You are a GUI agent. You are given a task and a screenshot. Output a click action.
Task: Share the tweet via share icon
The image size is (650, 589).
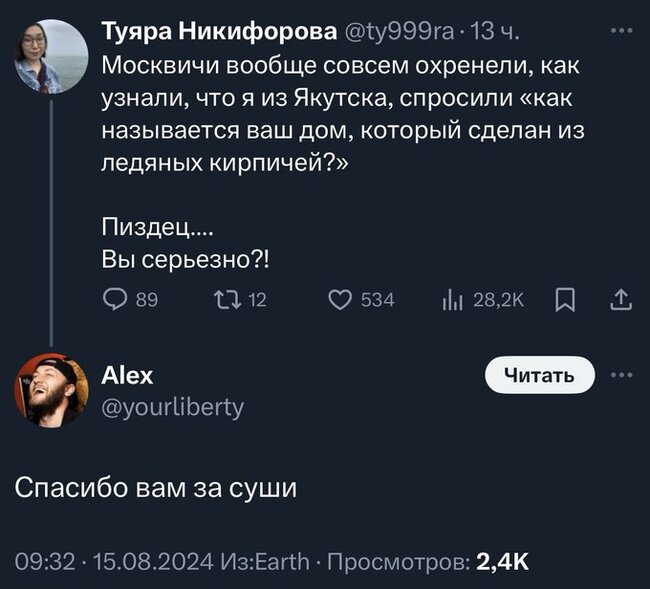[x=620, y=299]
